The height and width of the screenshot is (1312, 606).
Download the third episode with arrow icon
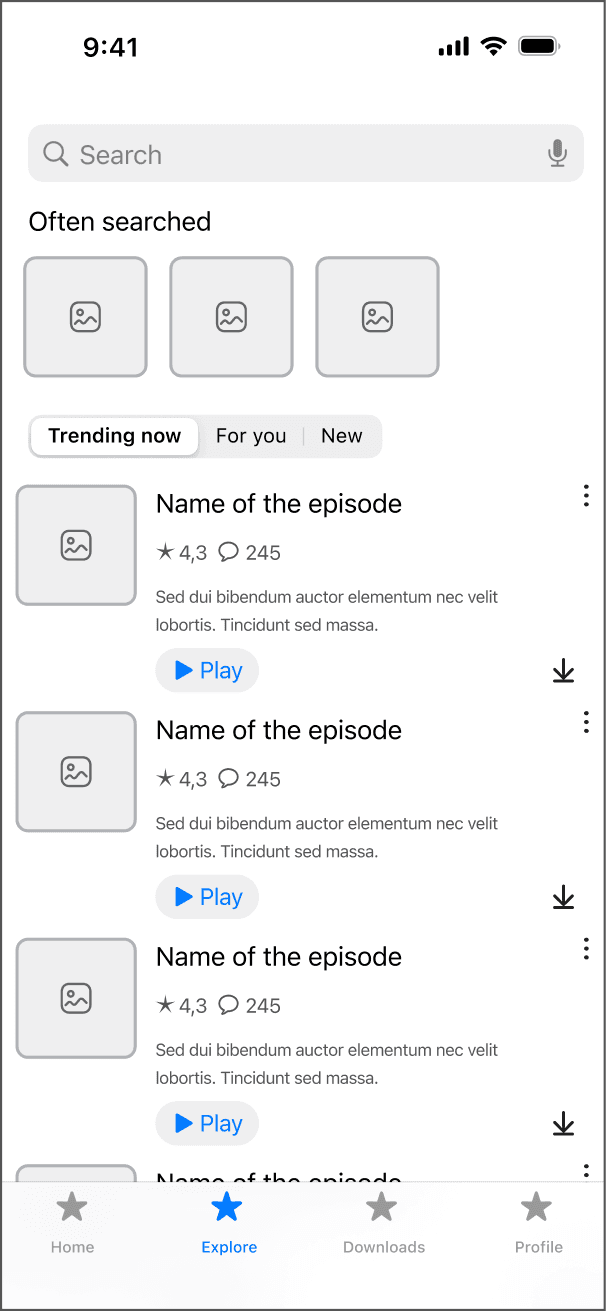pos(564,1123)
